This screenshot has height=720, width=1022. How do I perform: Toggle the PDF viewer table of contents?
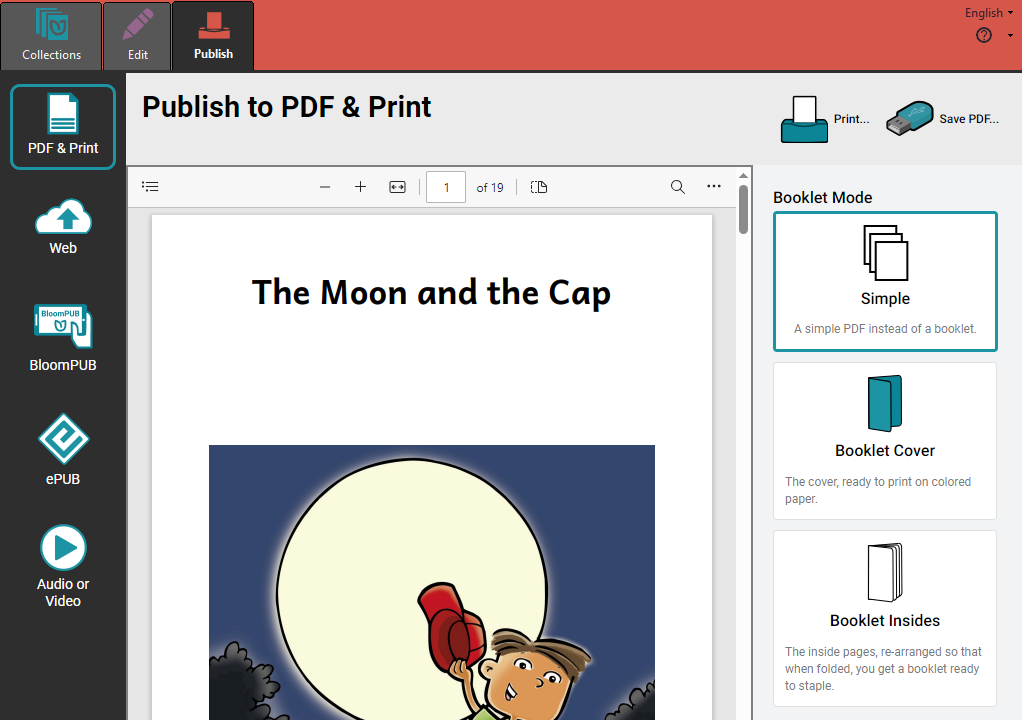[150, 187]
